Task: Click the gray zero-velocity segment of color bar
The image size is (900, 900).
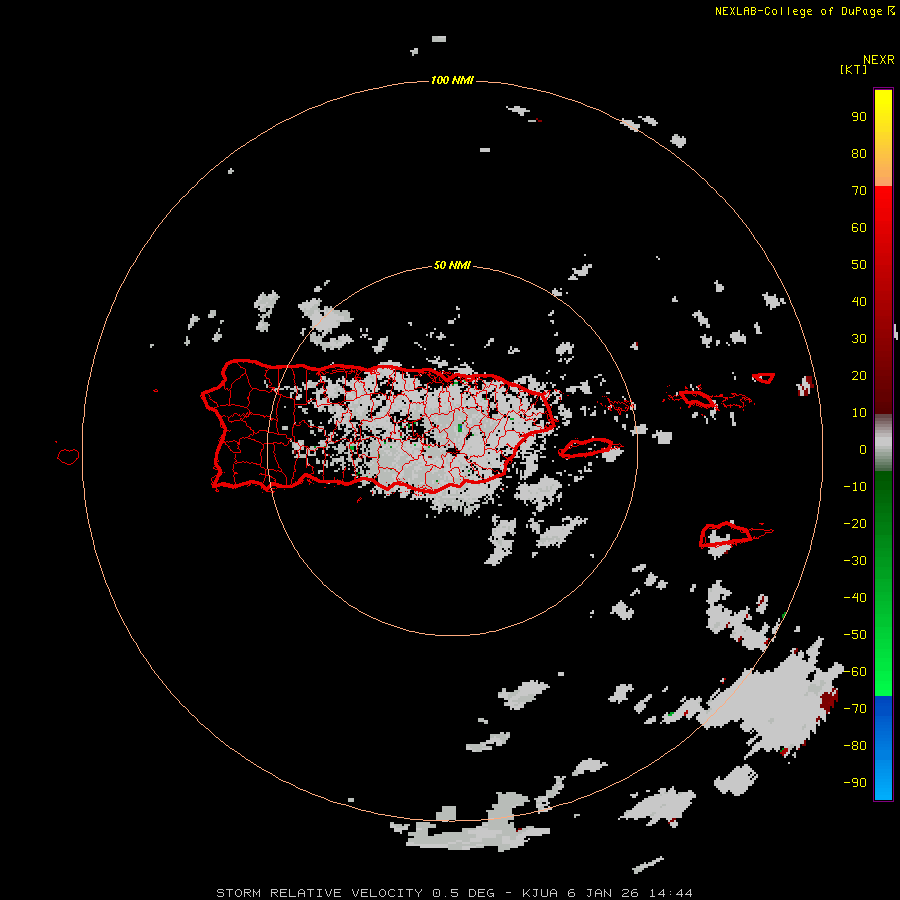Action: click(x=883, y=442)
